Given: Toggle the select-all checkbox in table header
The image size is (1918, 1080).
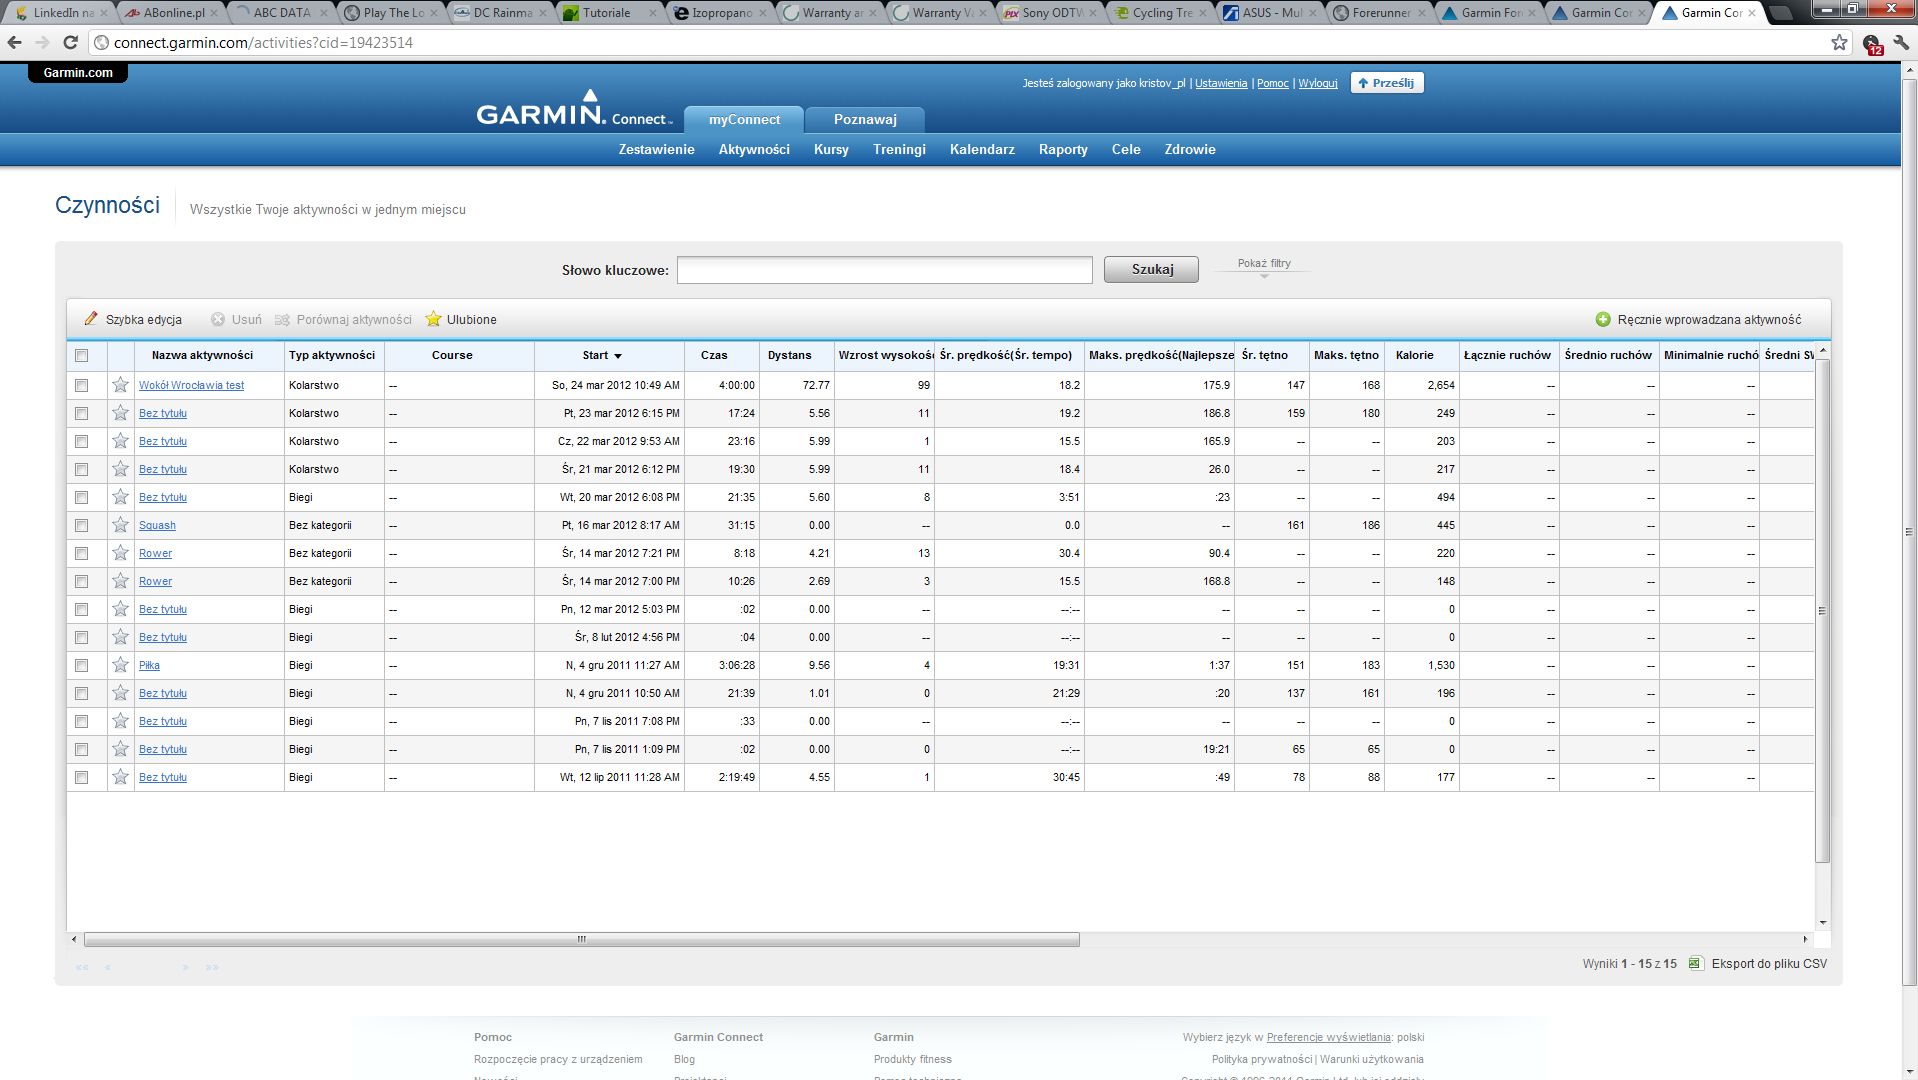Looking at the screenshot, I should (82, 356).
